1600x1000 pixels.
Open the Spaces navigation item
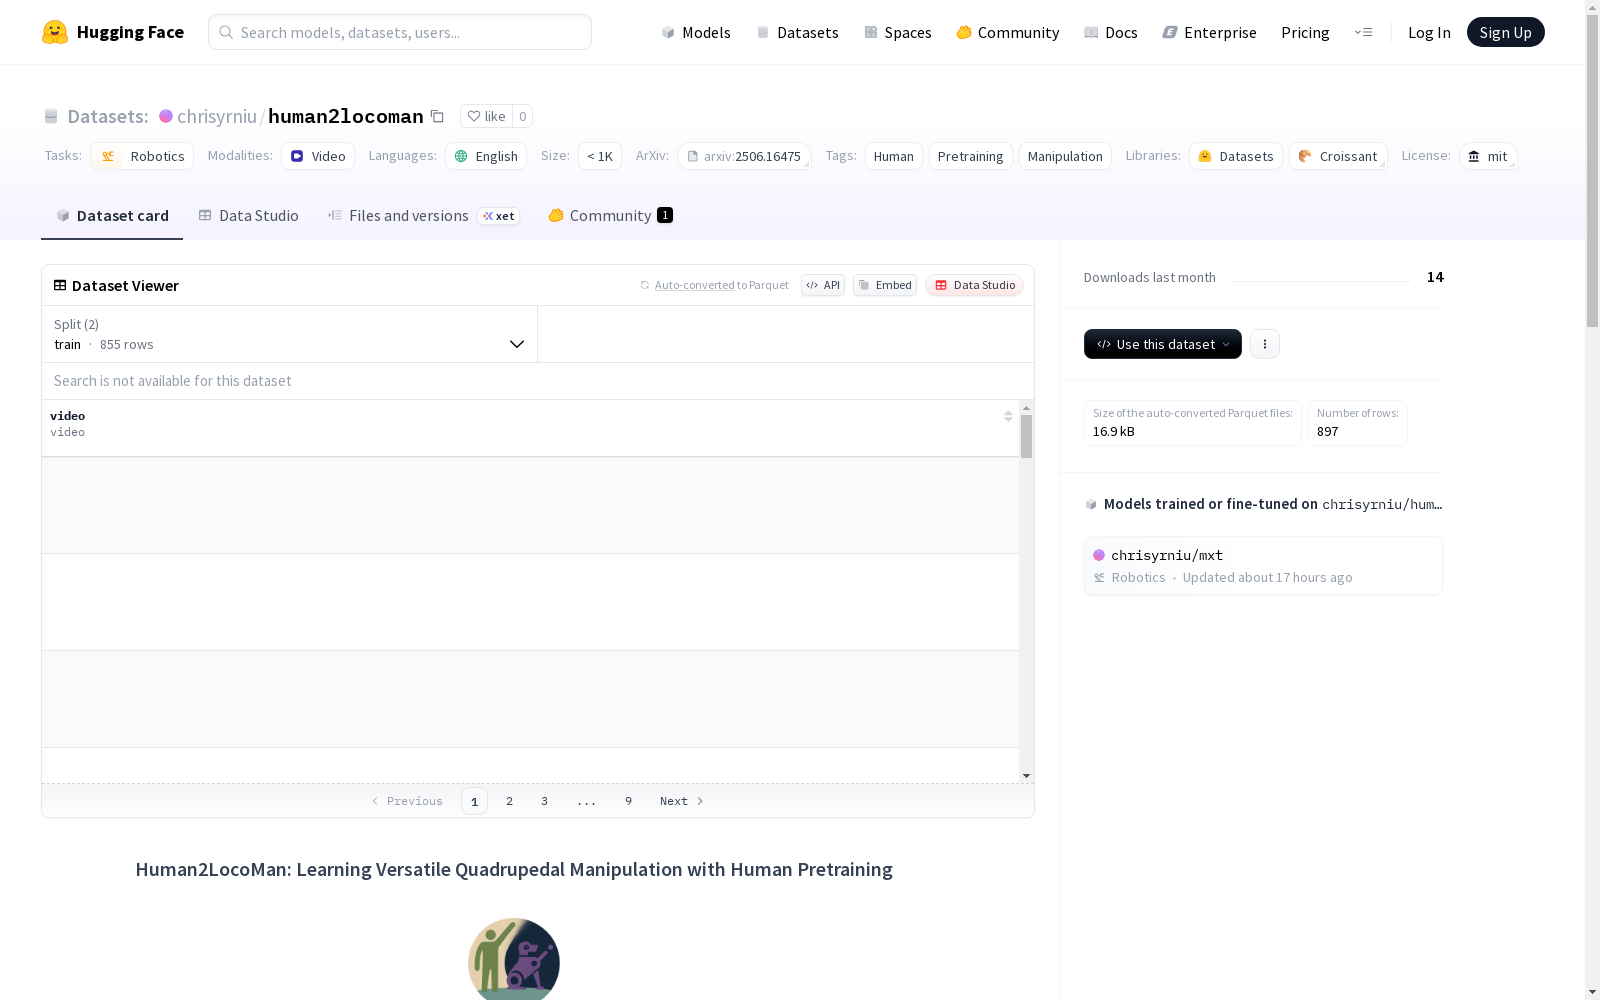coord(898,32)
